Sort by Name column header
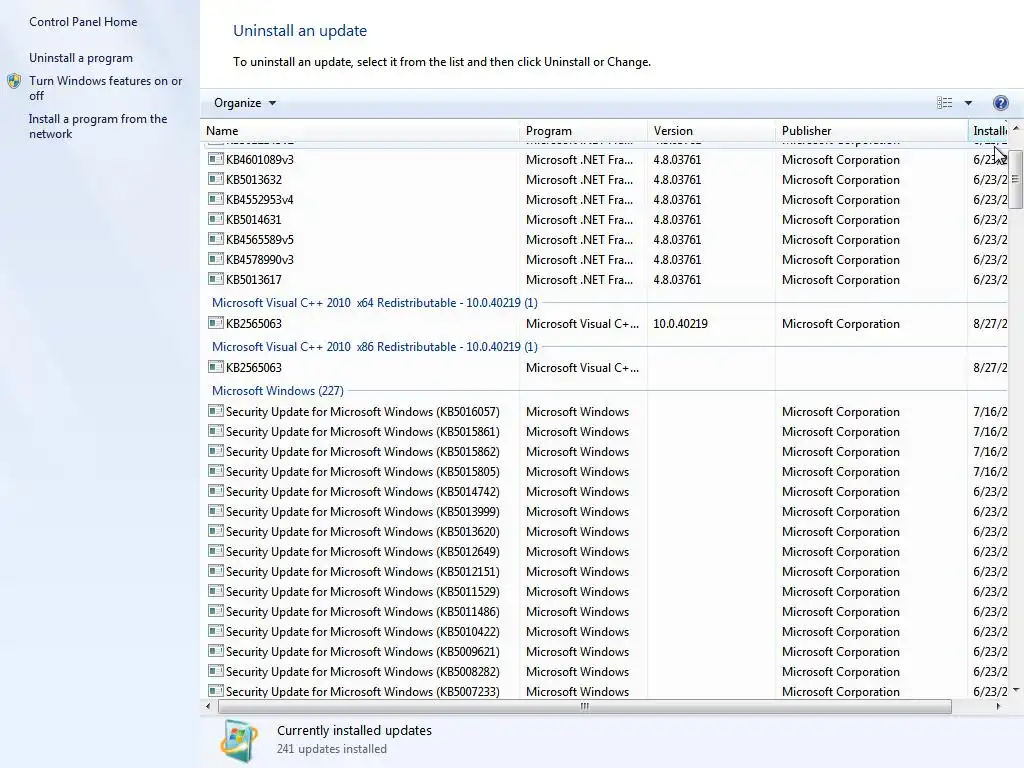The width and height of the screenshot is (1024, 768). click(x=360, y=131)
